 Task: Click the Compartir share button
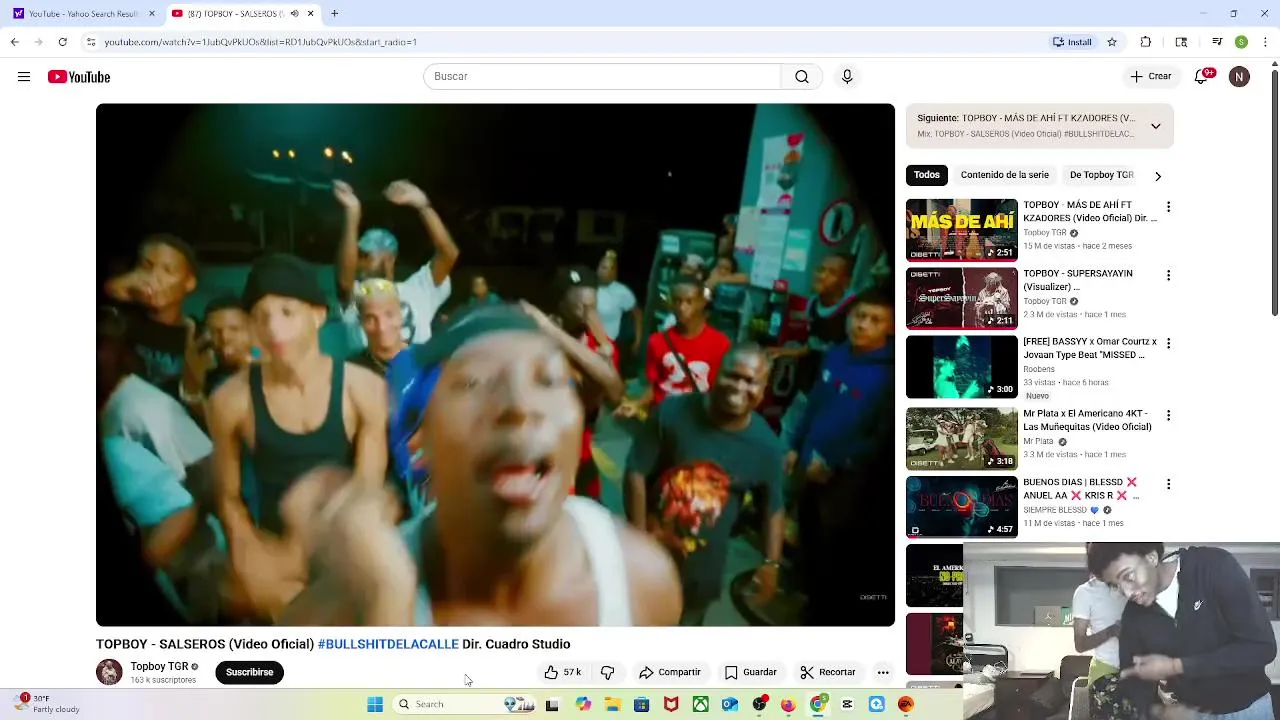tap(670, 672)
